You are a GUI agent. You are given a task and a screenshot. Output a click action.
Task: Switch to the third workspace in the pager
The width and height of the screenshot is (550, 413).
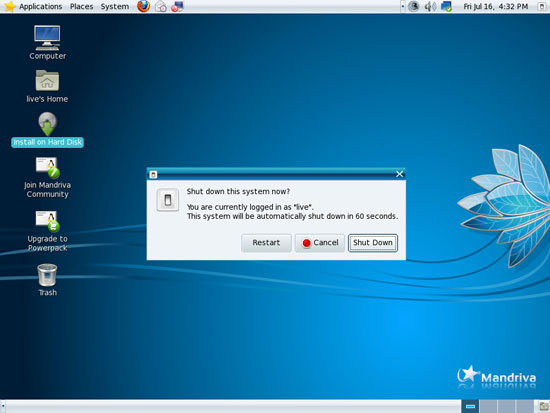pos(506,406)
